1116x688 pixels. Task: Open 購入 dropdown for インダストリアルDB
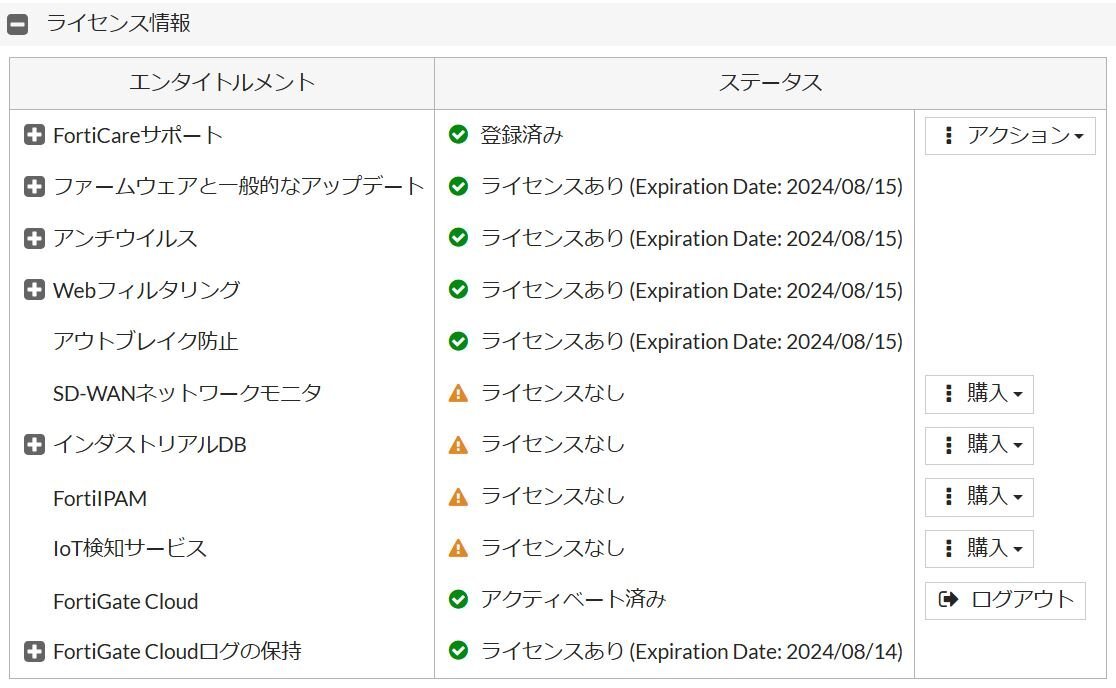(978, 445)
